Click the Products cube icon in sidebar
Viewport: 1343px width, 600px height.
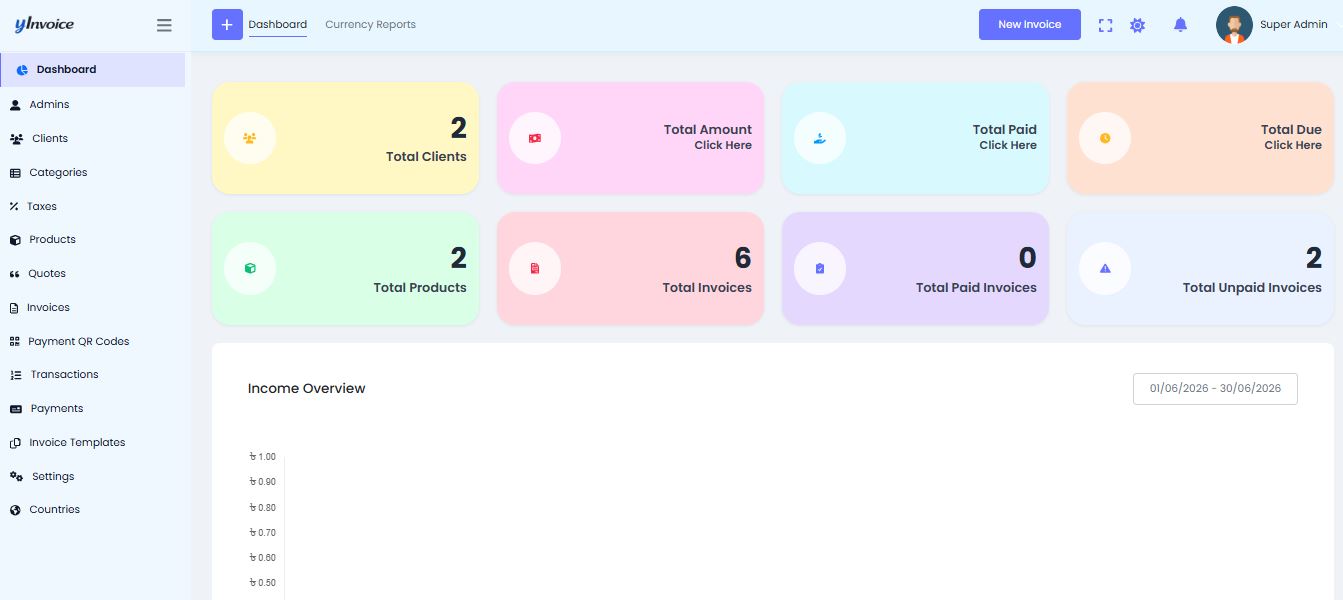(x=15, y=240)
